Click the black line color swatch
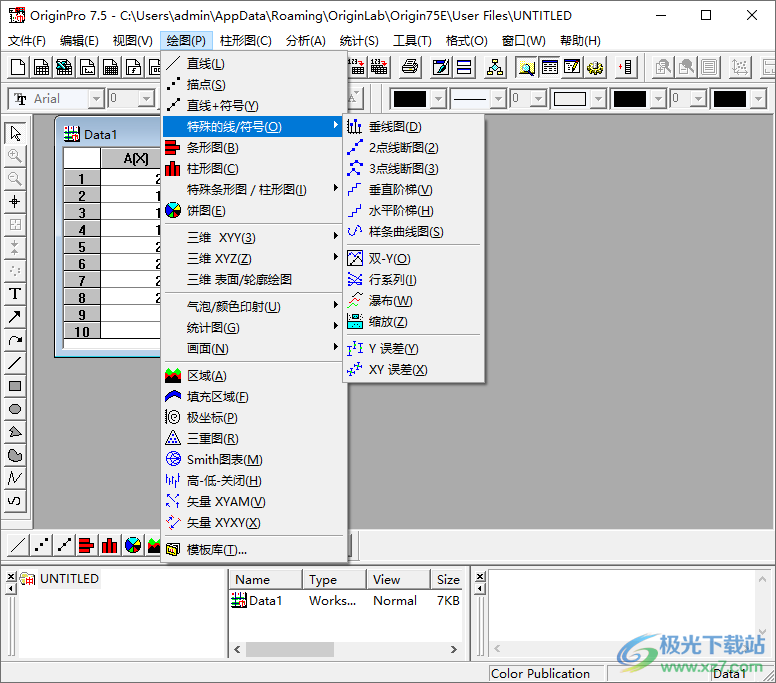776x683 pixels. pos(409,99)
